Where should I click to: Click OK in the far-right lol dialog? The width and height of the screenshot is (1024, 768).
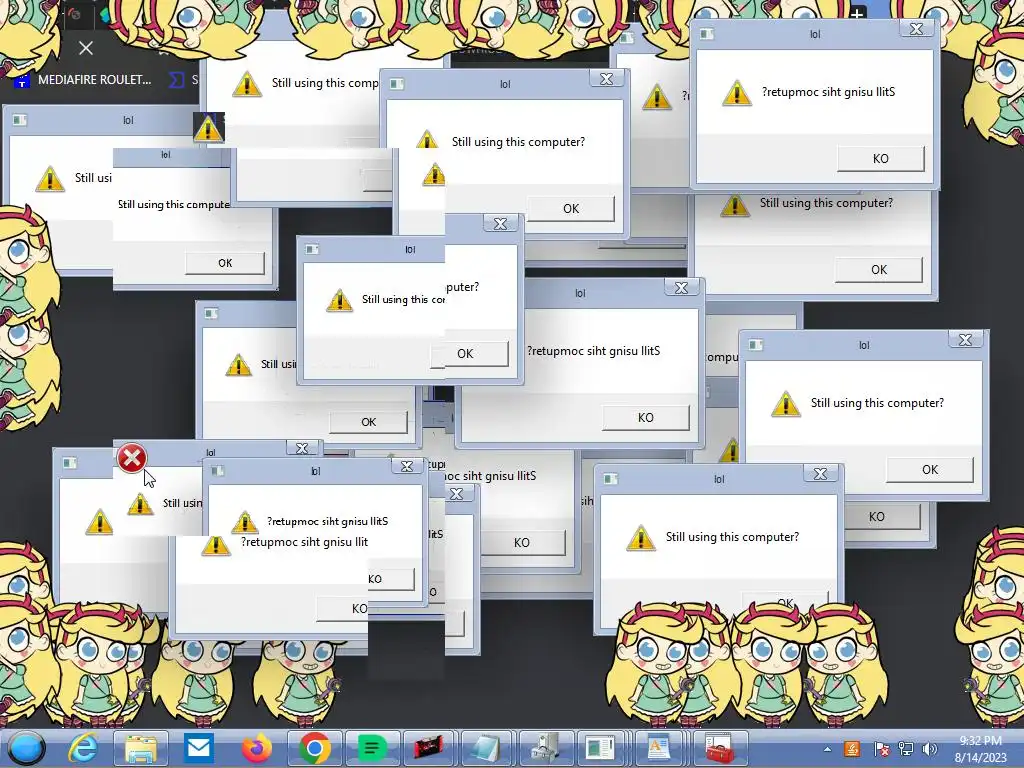click(x=929, y=470)
